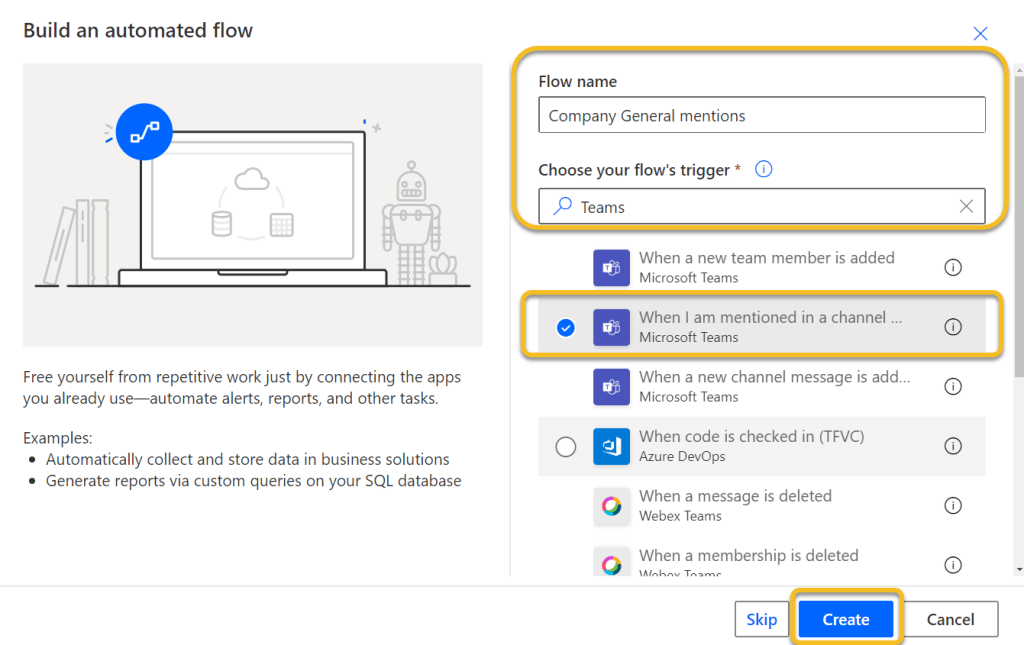This screenshot has height=645, width=1024.
Task: Deselect the checked 'When I am mentioned' radio
Action: pyautogui.click(x=566, y=327)
